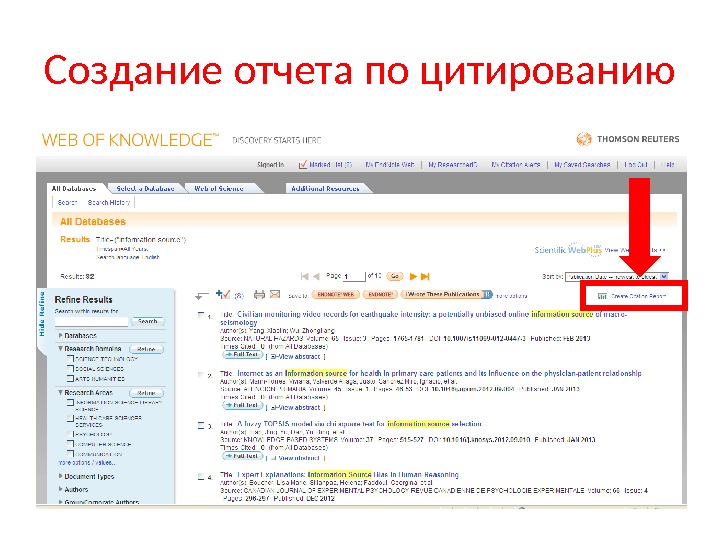
Task: Jump to last results page arrow
Action: pos(425,276)
